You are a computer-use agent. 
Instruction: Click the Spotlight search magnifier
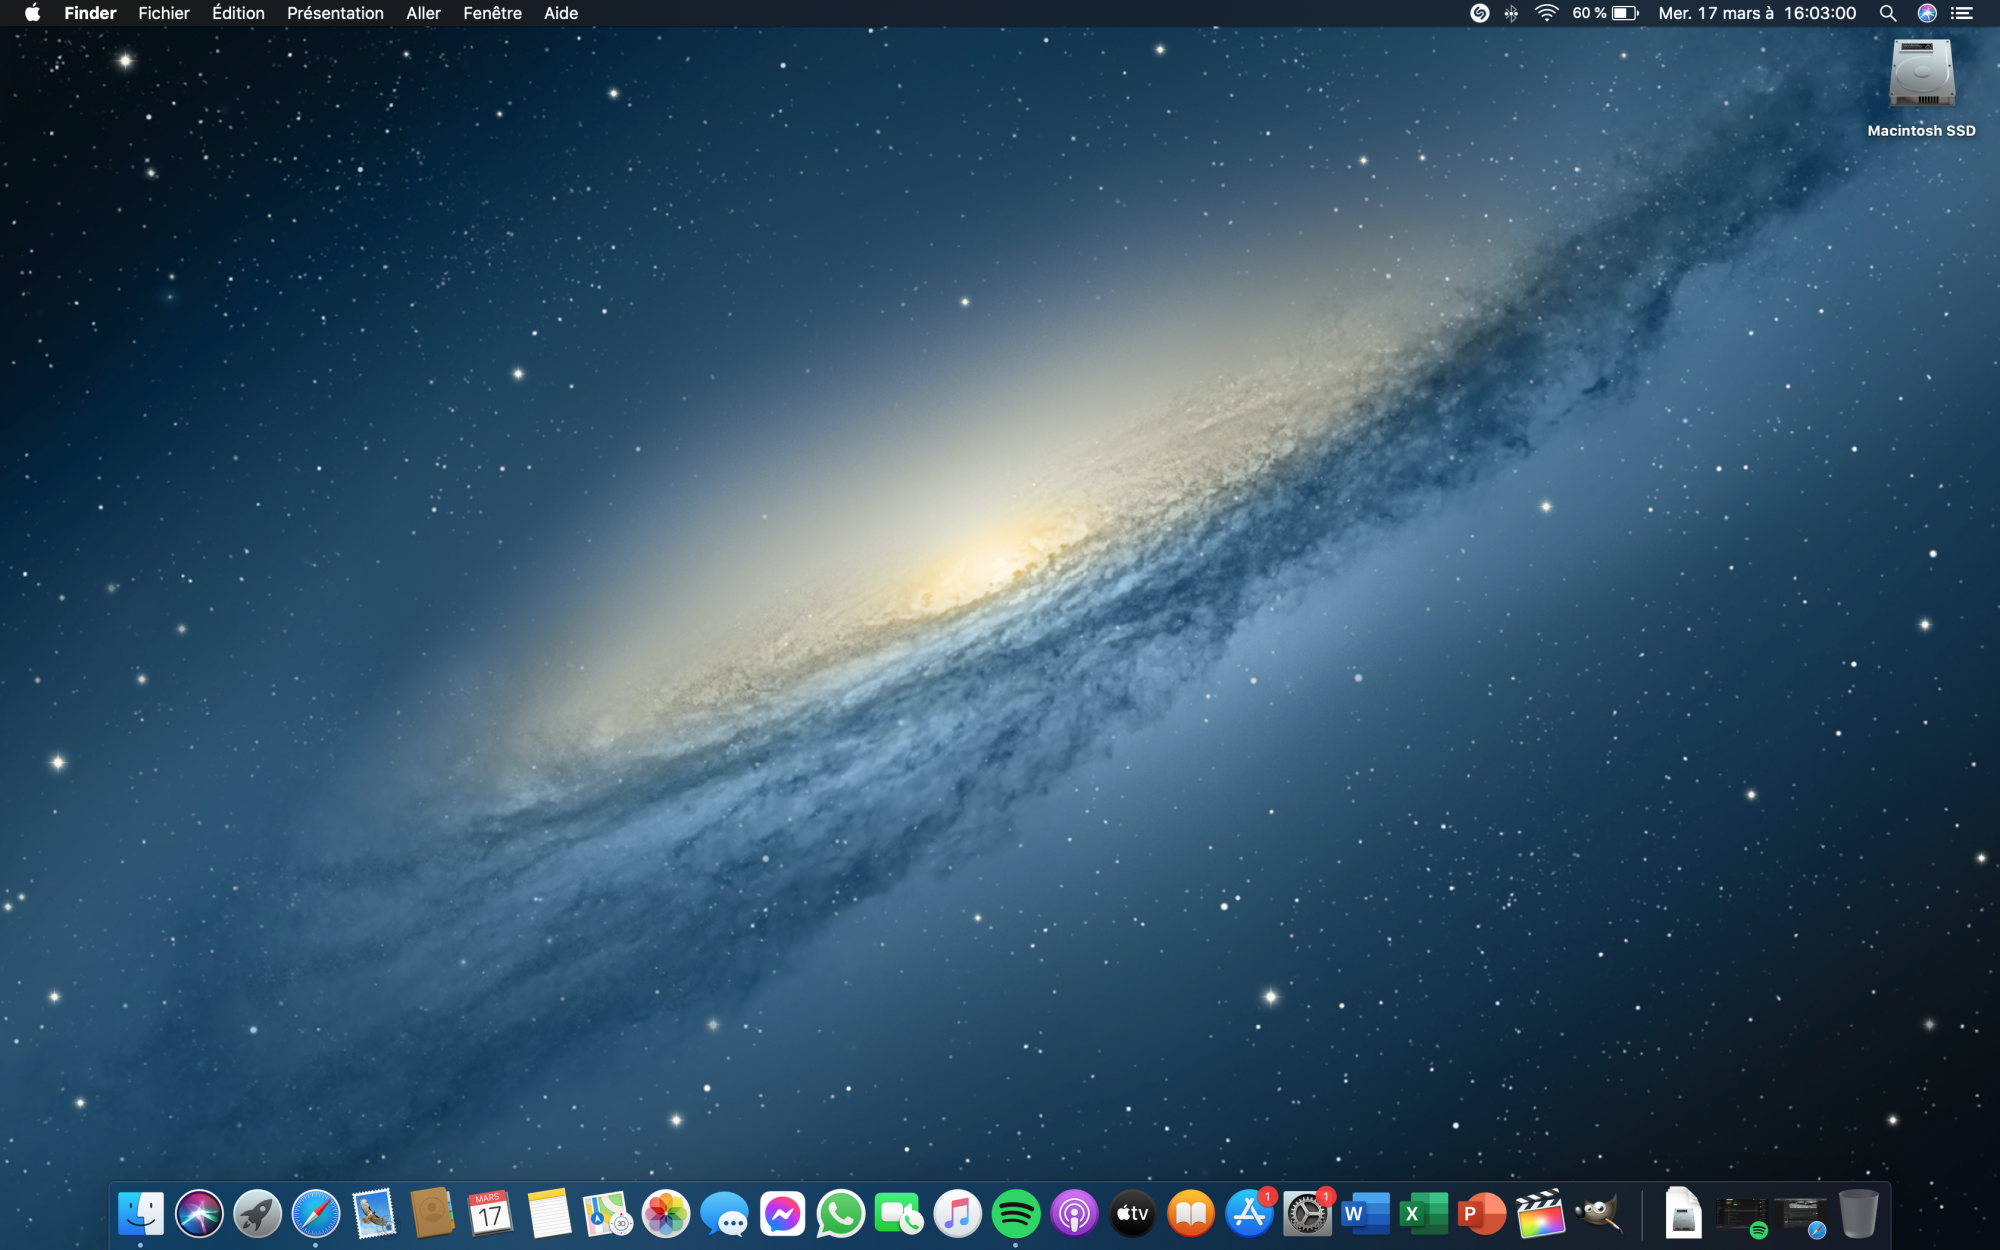pos(1887,13)
